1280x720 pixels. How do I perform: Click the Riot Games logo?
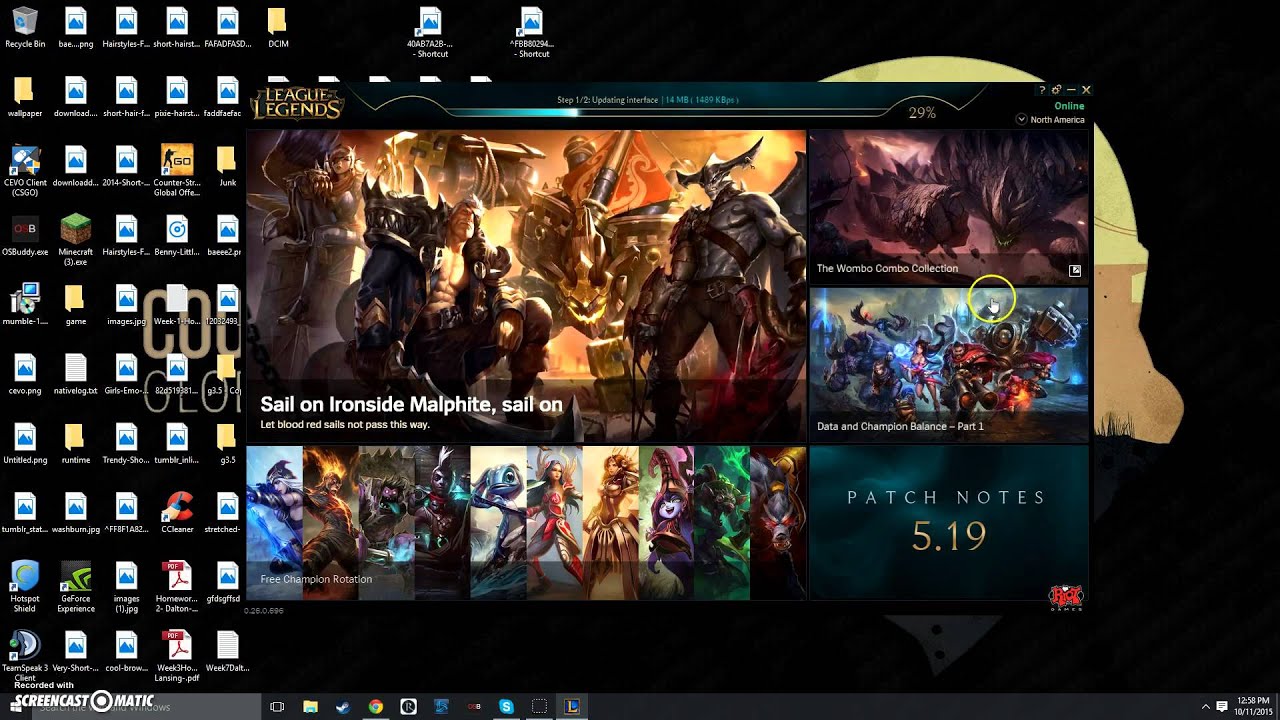coord(1065,598)
